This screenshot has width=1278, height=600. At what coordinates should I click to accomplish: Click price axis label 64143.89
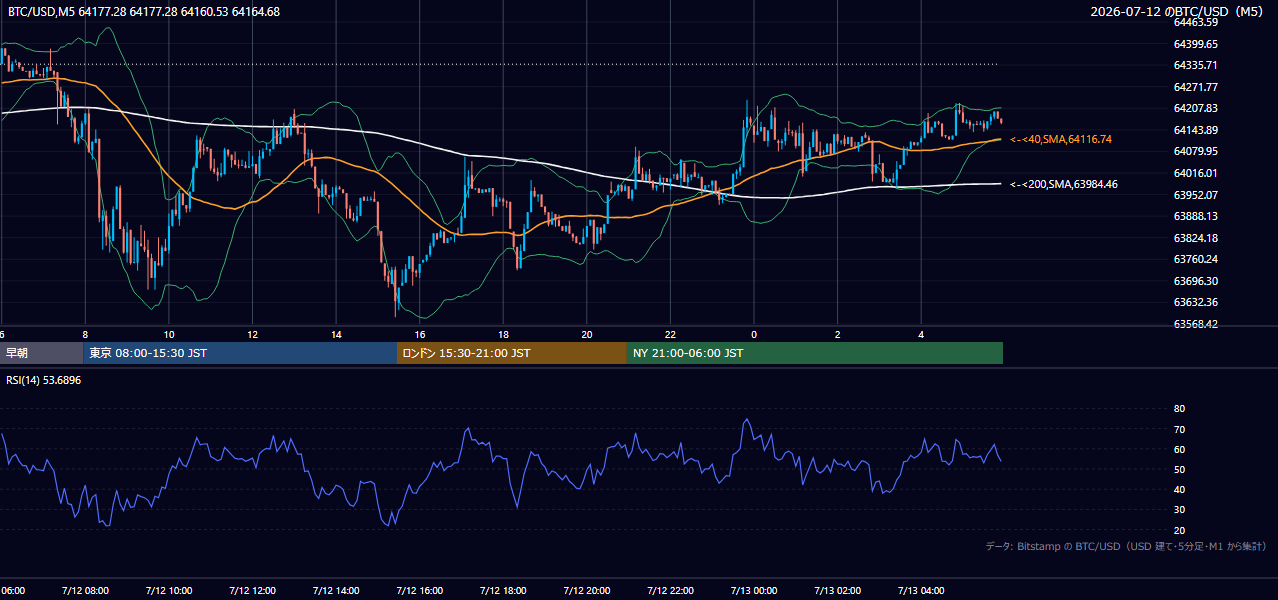(1195, 130)
